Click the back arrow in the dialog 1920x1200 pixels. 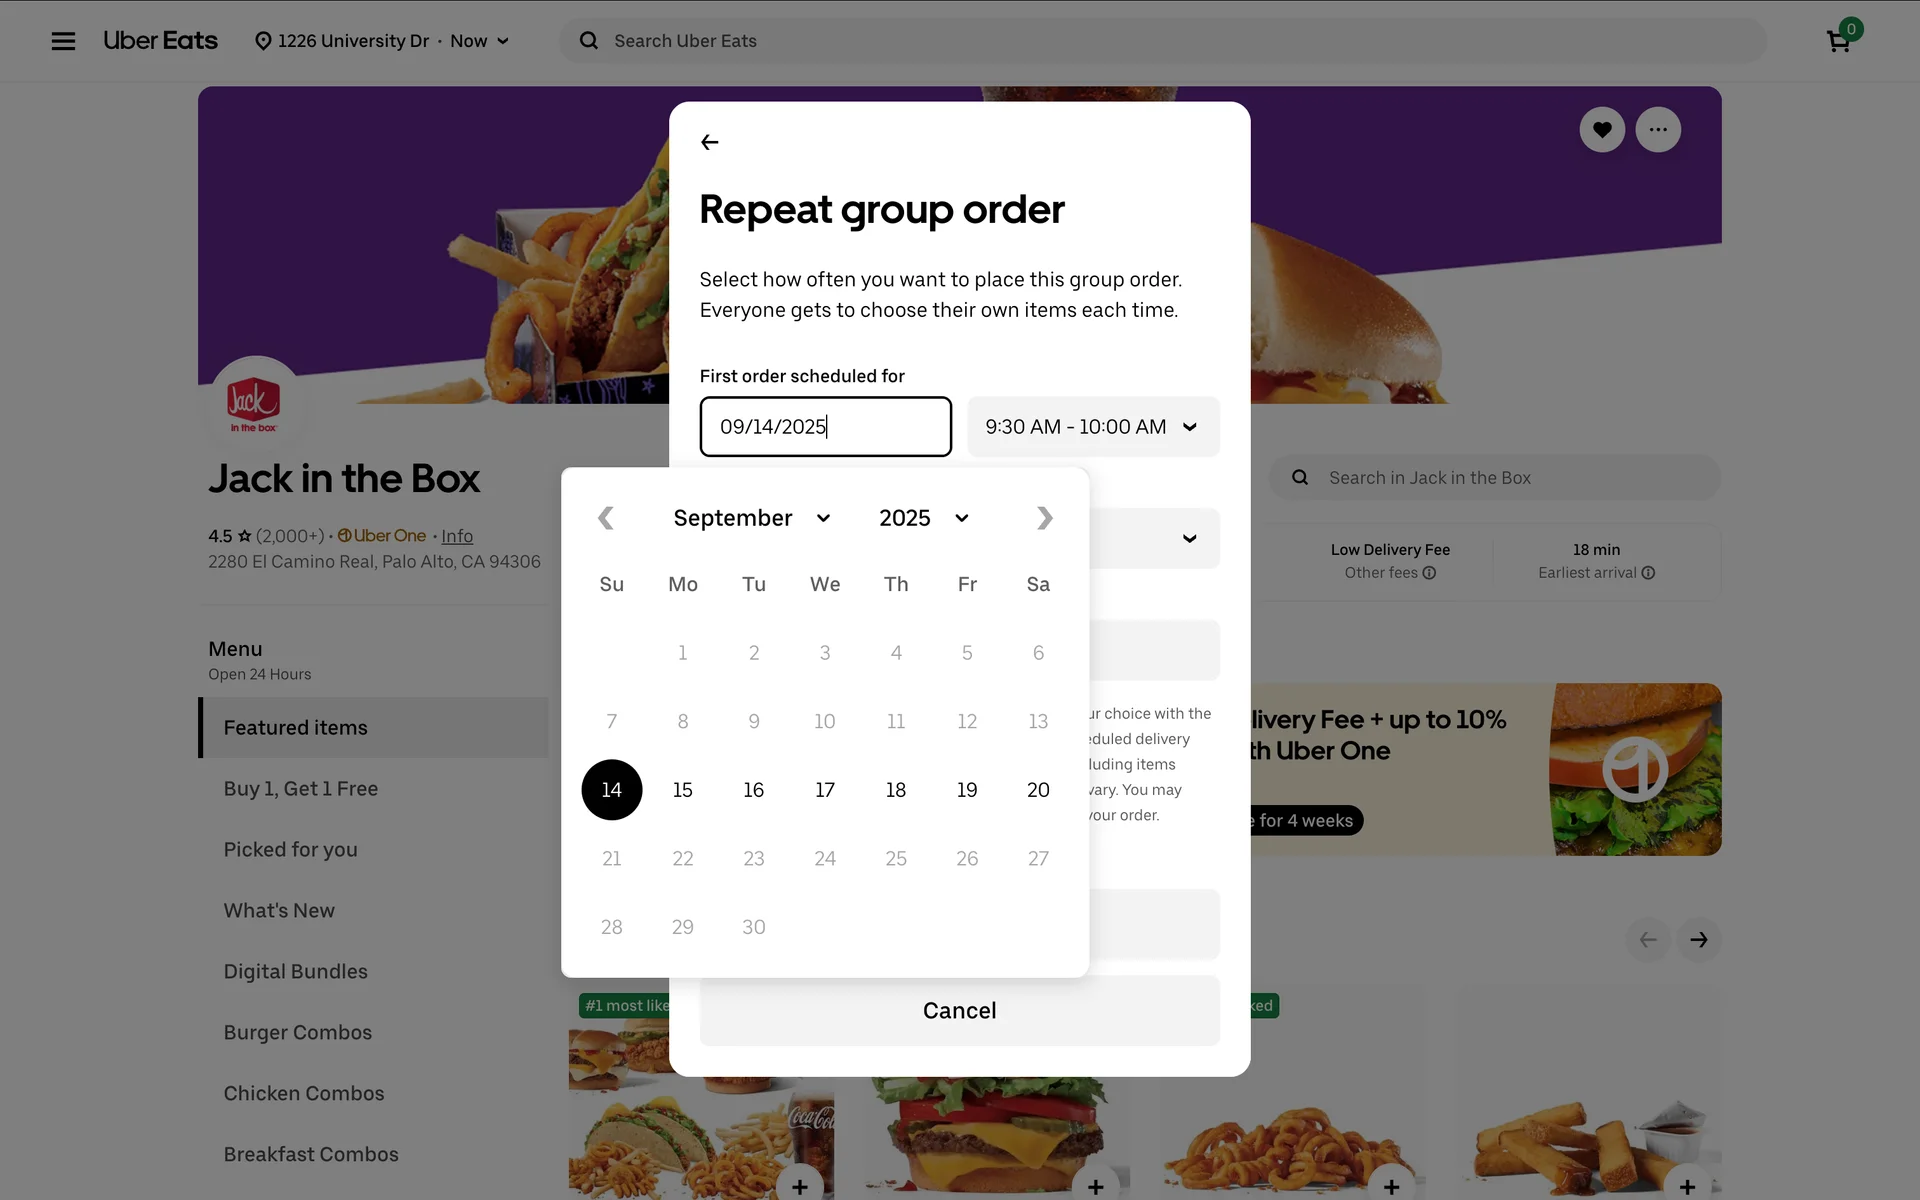click(x=710, y=142)
